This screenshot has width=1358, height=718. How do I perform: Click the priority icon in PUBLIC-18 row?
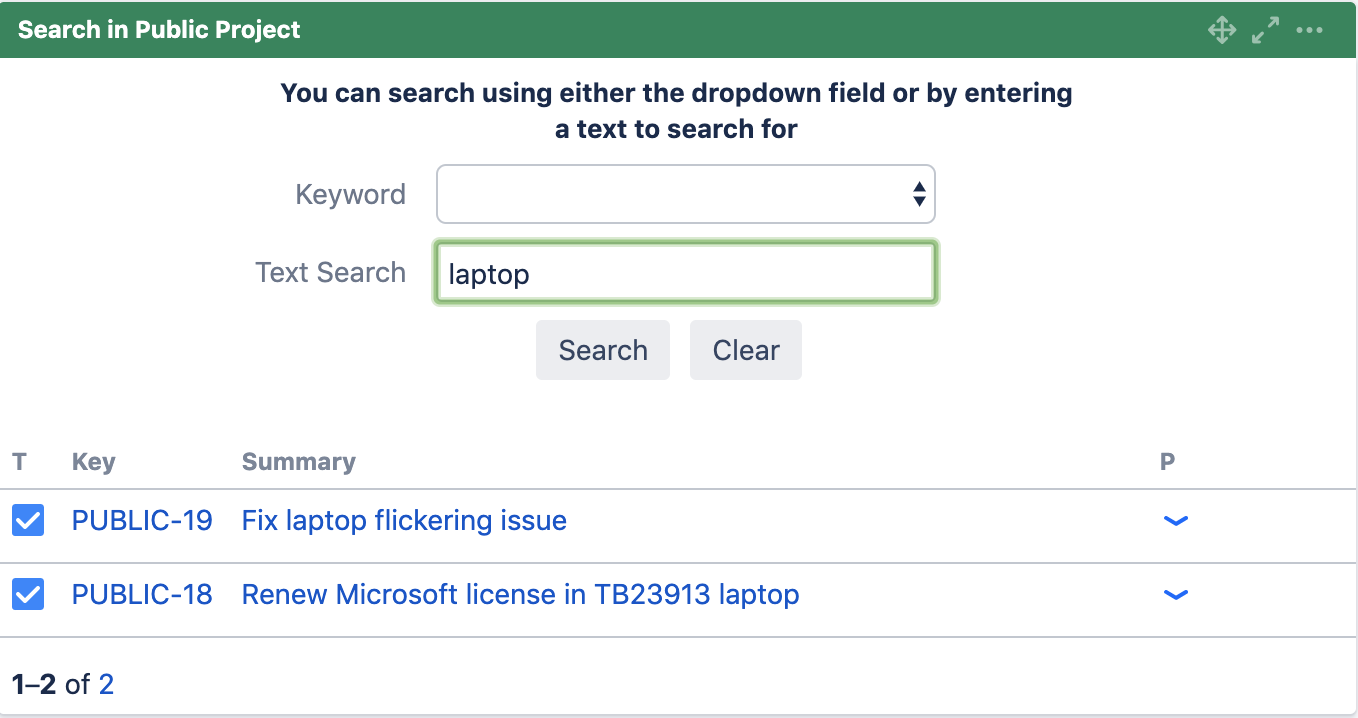point(1176,595)
